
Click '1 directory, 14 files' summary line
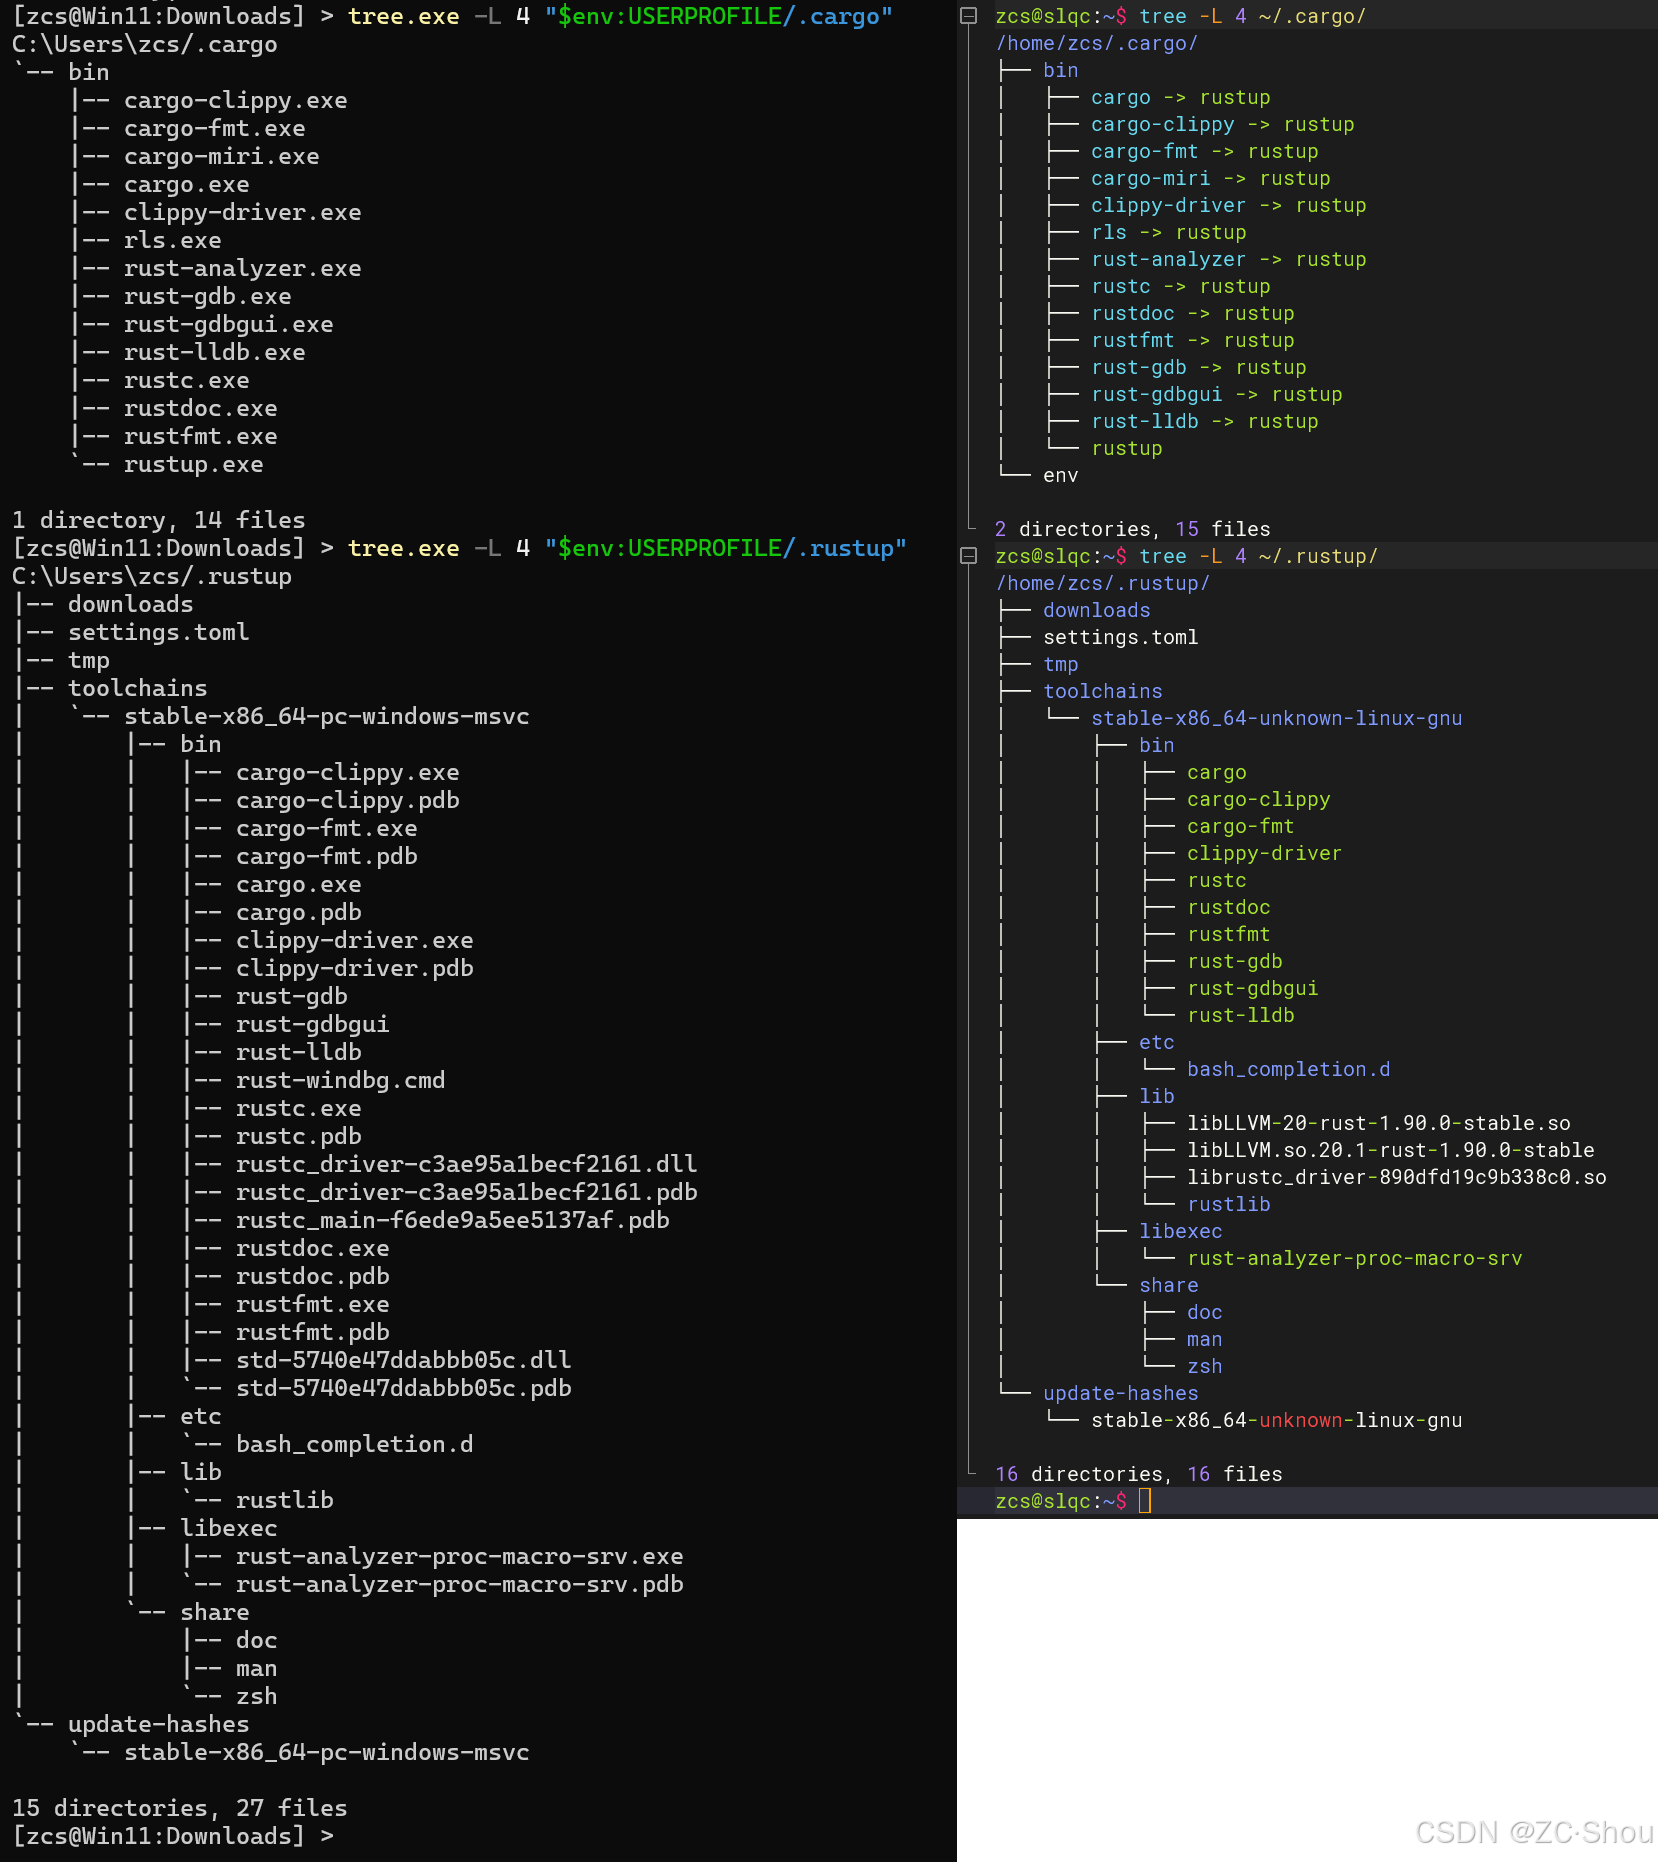pyautogui.click(x=158, y=520)
